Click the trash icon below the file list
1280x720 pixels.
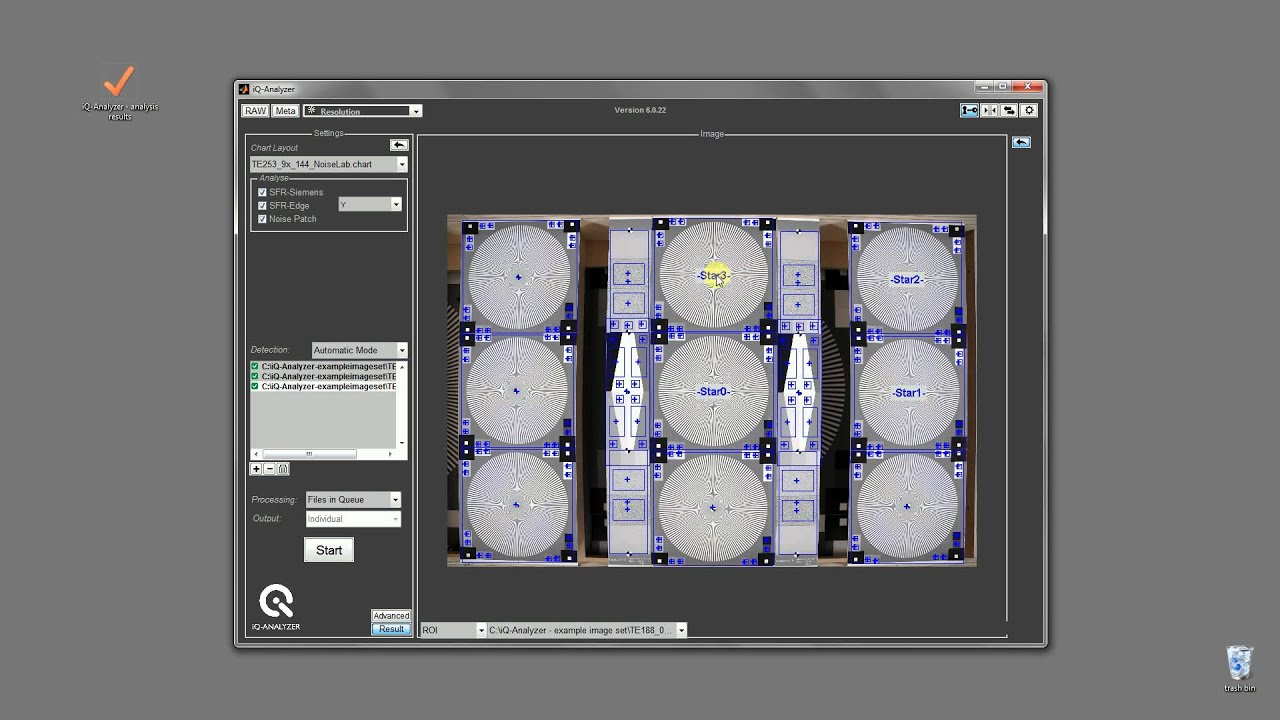pos(283,469)
